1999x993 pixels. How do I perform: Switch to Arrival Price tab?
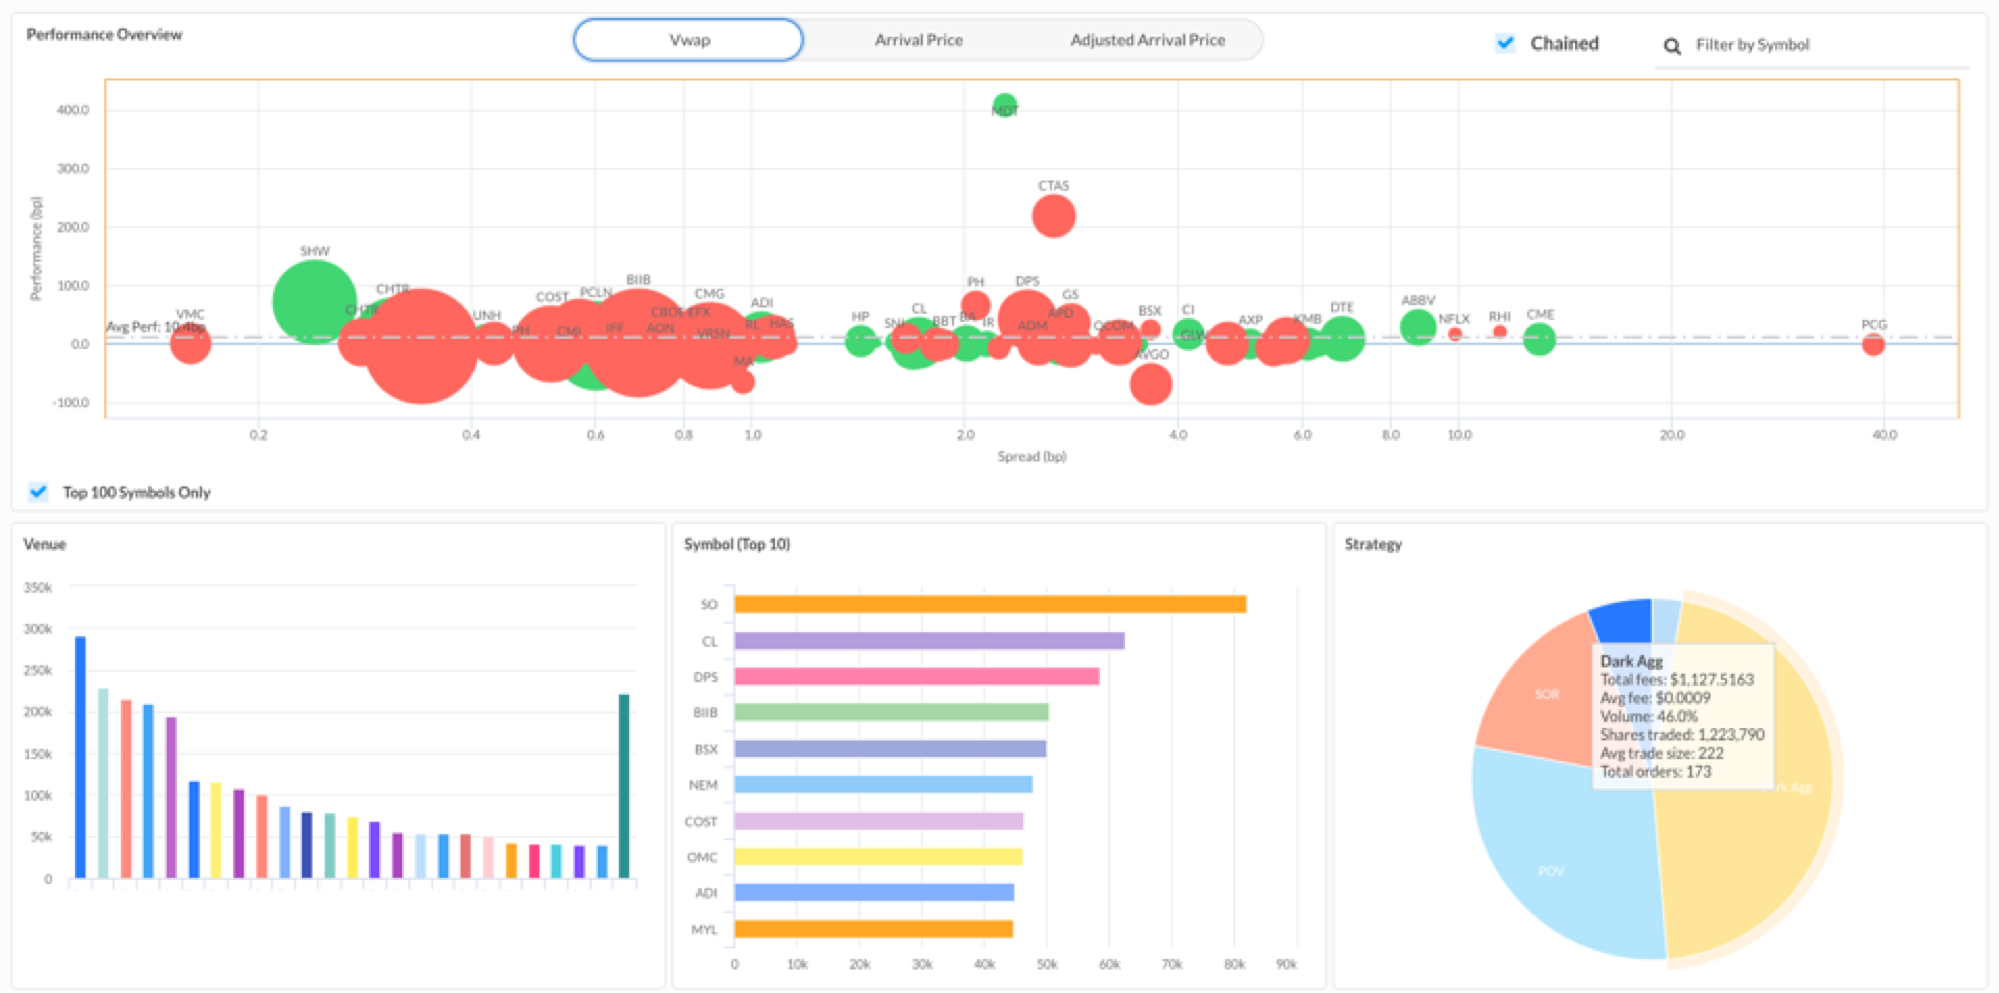tap(918, 40)
